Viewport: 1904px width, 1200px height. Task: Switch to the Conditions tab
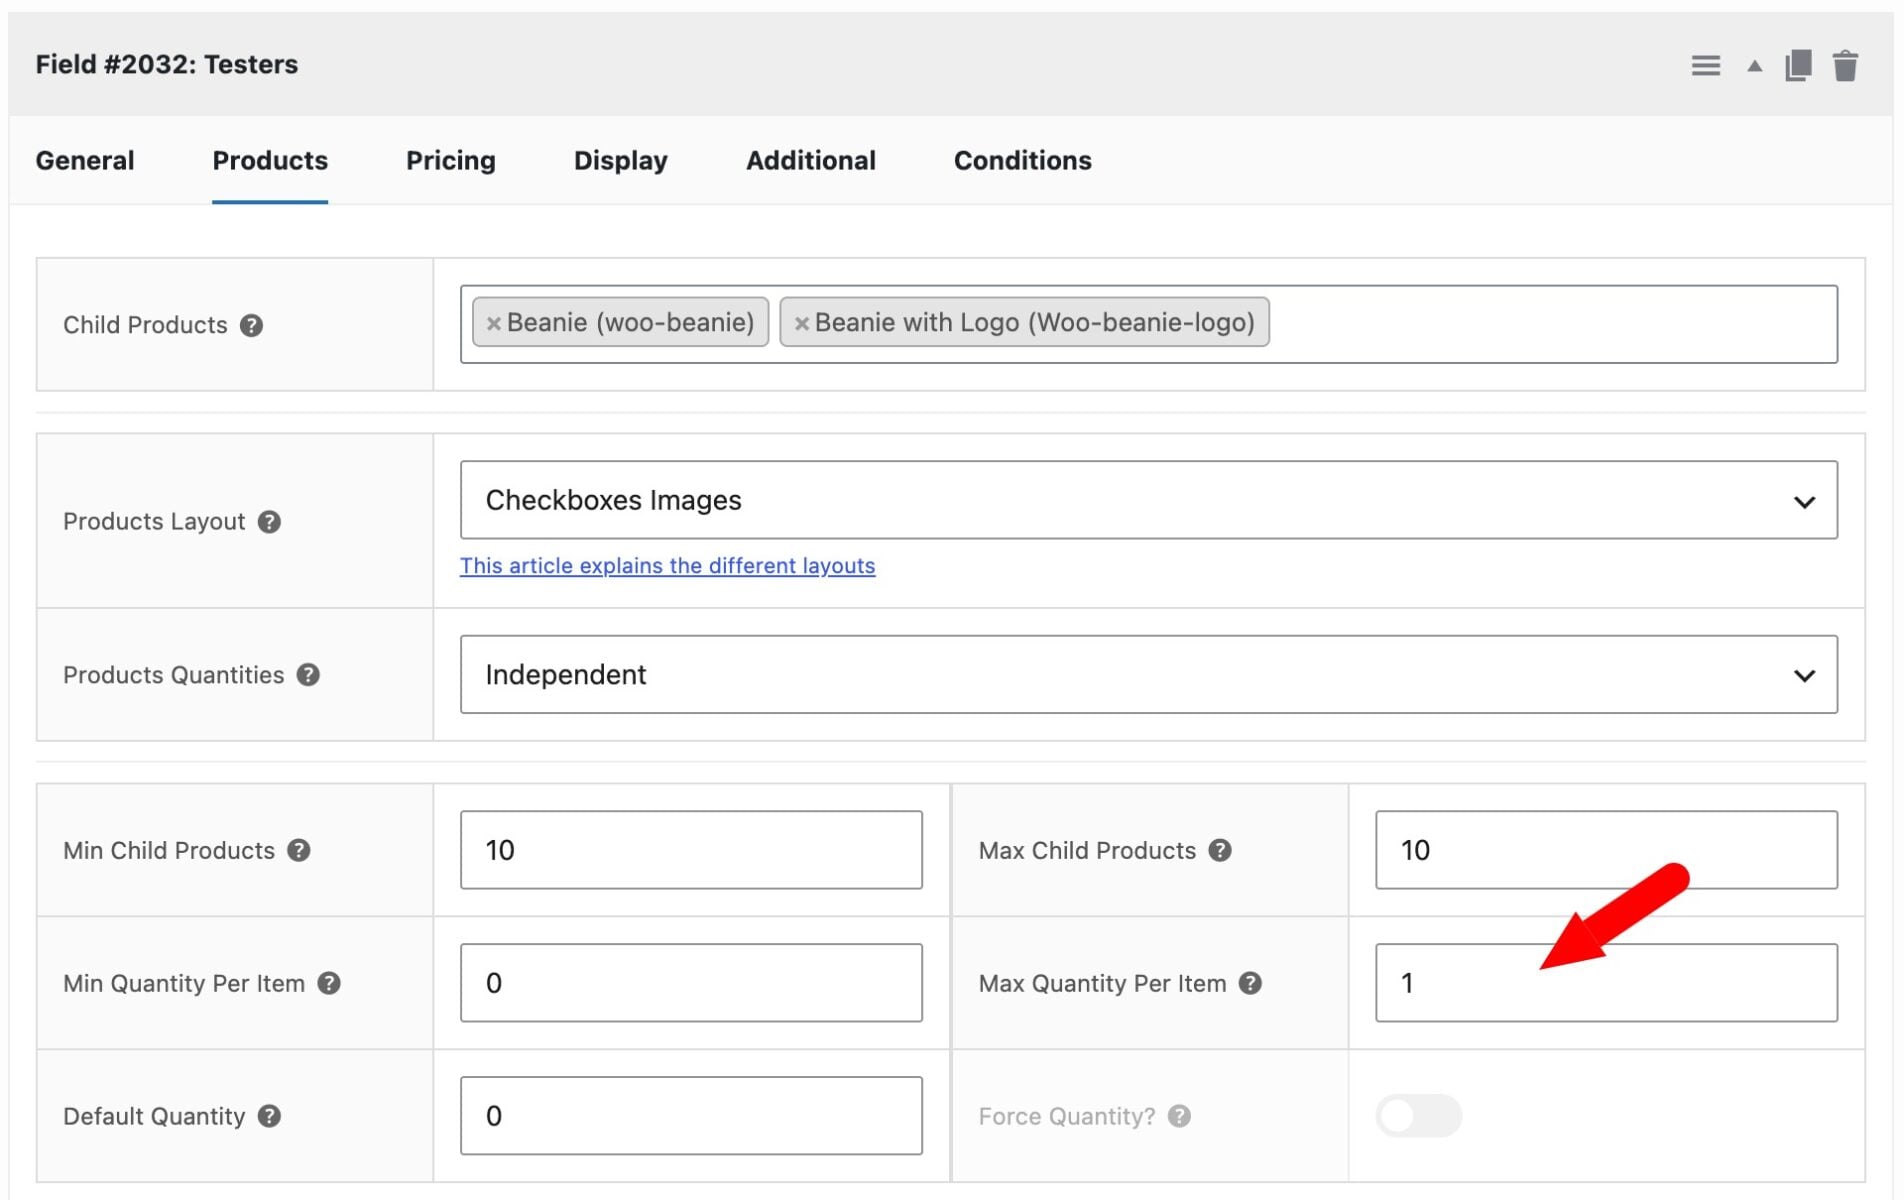pyautogui.click(x=1023, y=160)
